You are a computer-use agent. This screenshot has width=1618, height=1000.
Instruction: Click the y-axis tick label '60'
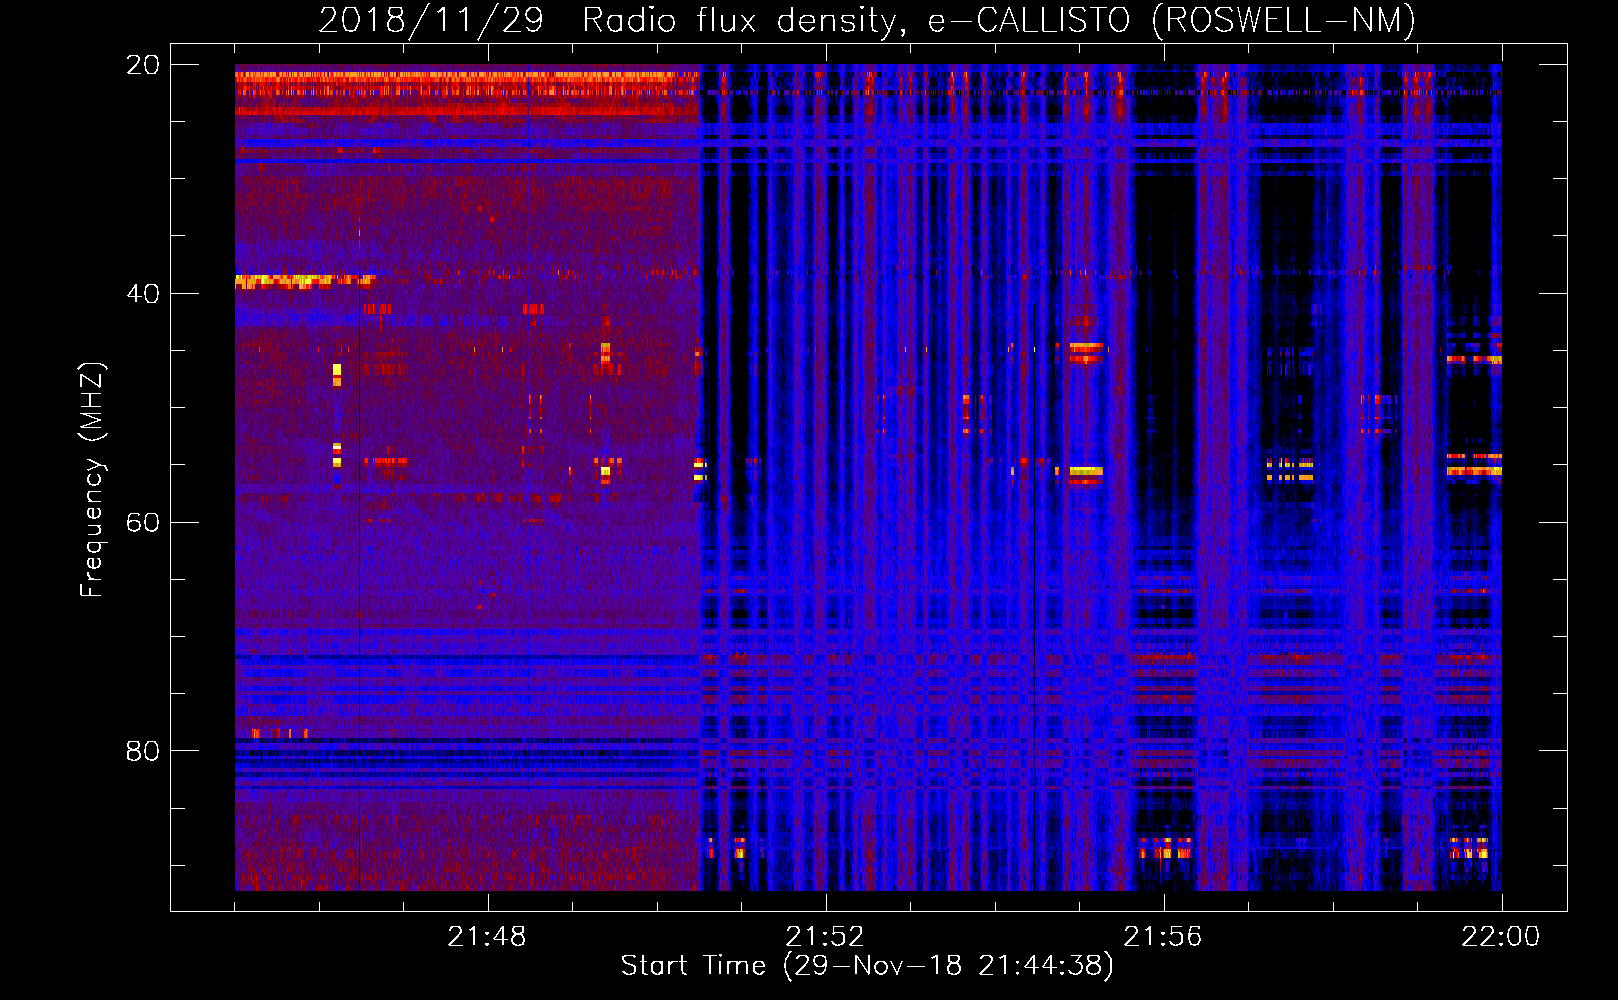(x=143, y=523)
